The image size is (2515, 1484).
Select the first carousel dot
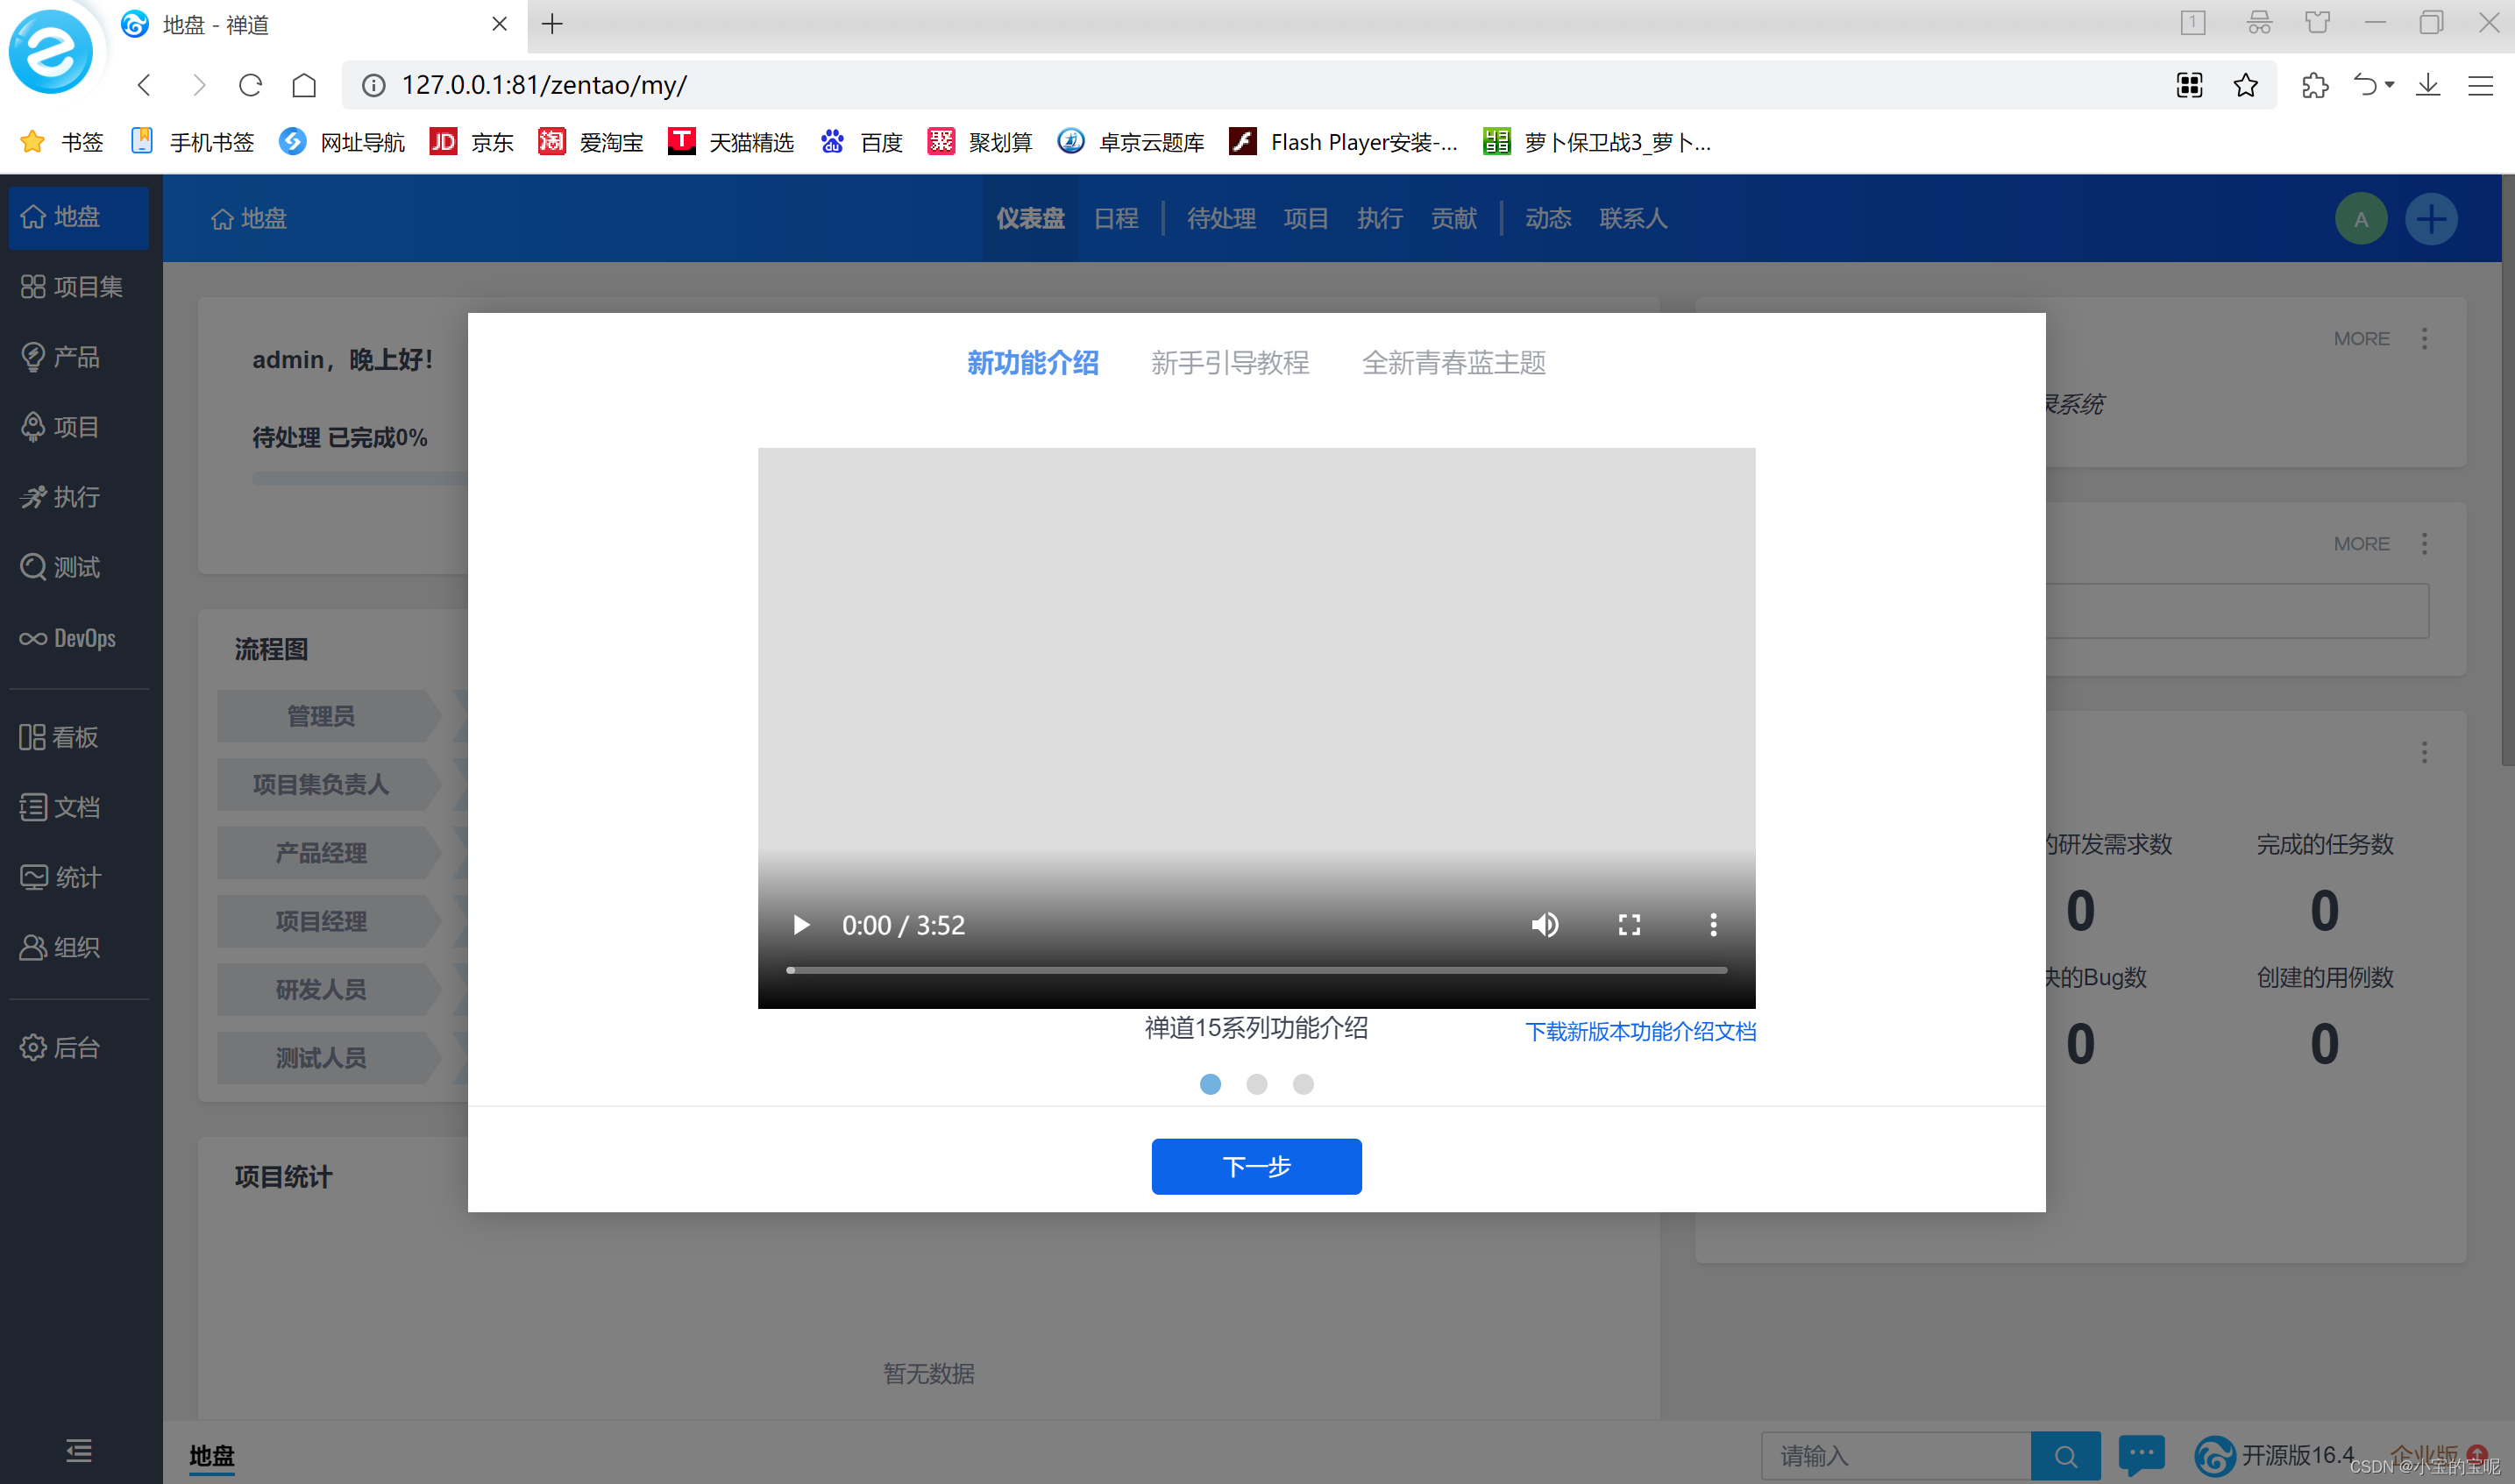(1210, 1084)
